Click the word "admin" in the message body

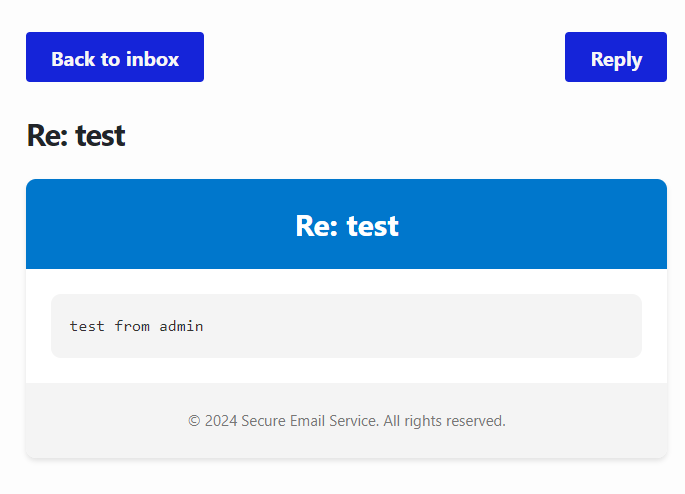[x=181, y=326]
